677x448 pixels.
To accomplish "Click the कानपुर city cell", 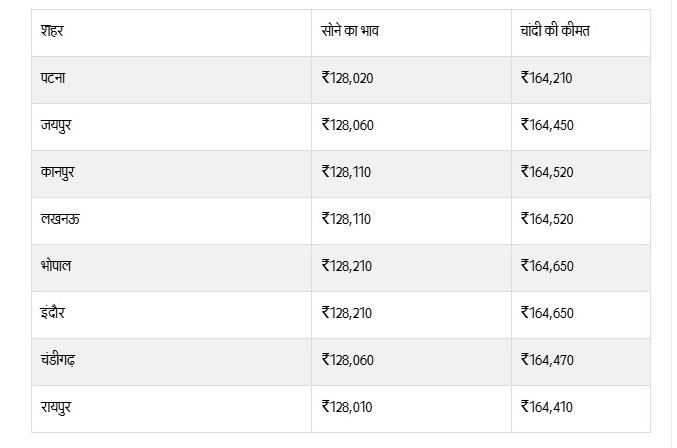I will 58,172.
